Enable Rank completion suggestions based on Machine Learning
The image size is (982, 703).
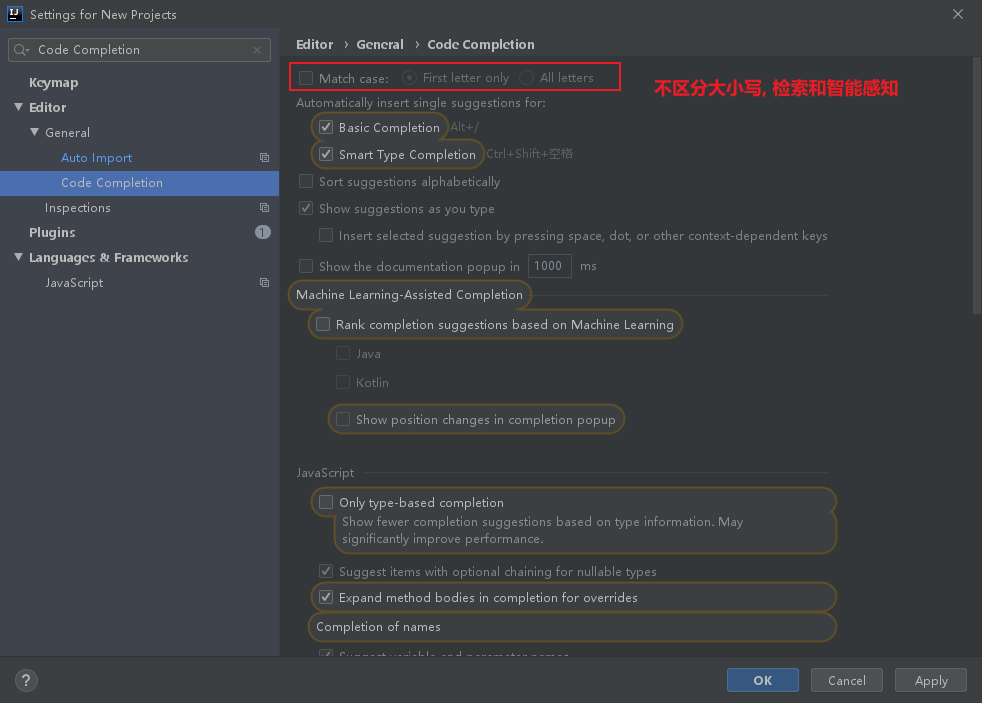point(323,324)
